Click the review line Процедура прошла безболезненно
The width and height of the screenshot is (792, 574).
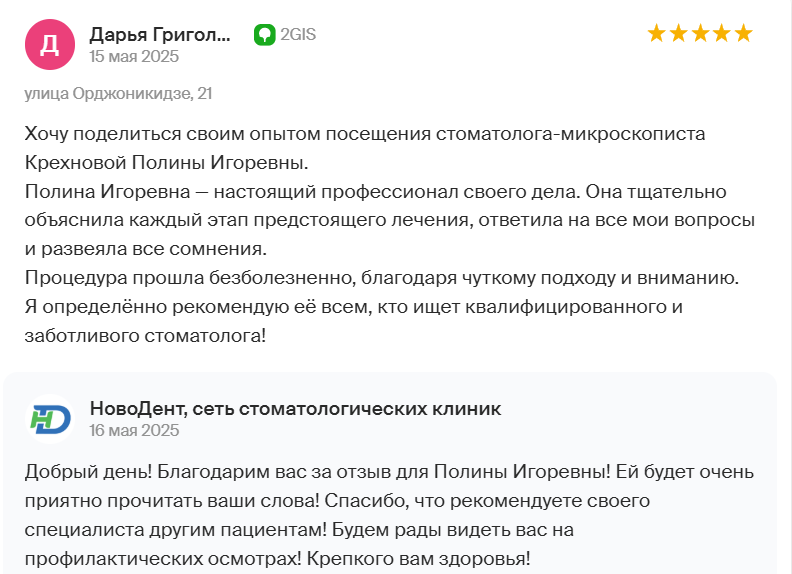[x=381, y=278]
